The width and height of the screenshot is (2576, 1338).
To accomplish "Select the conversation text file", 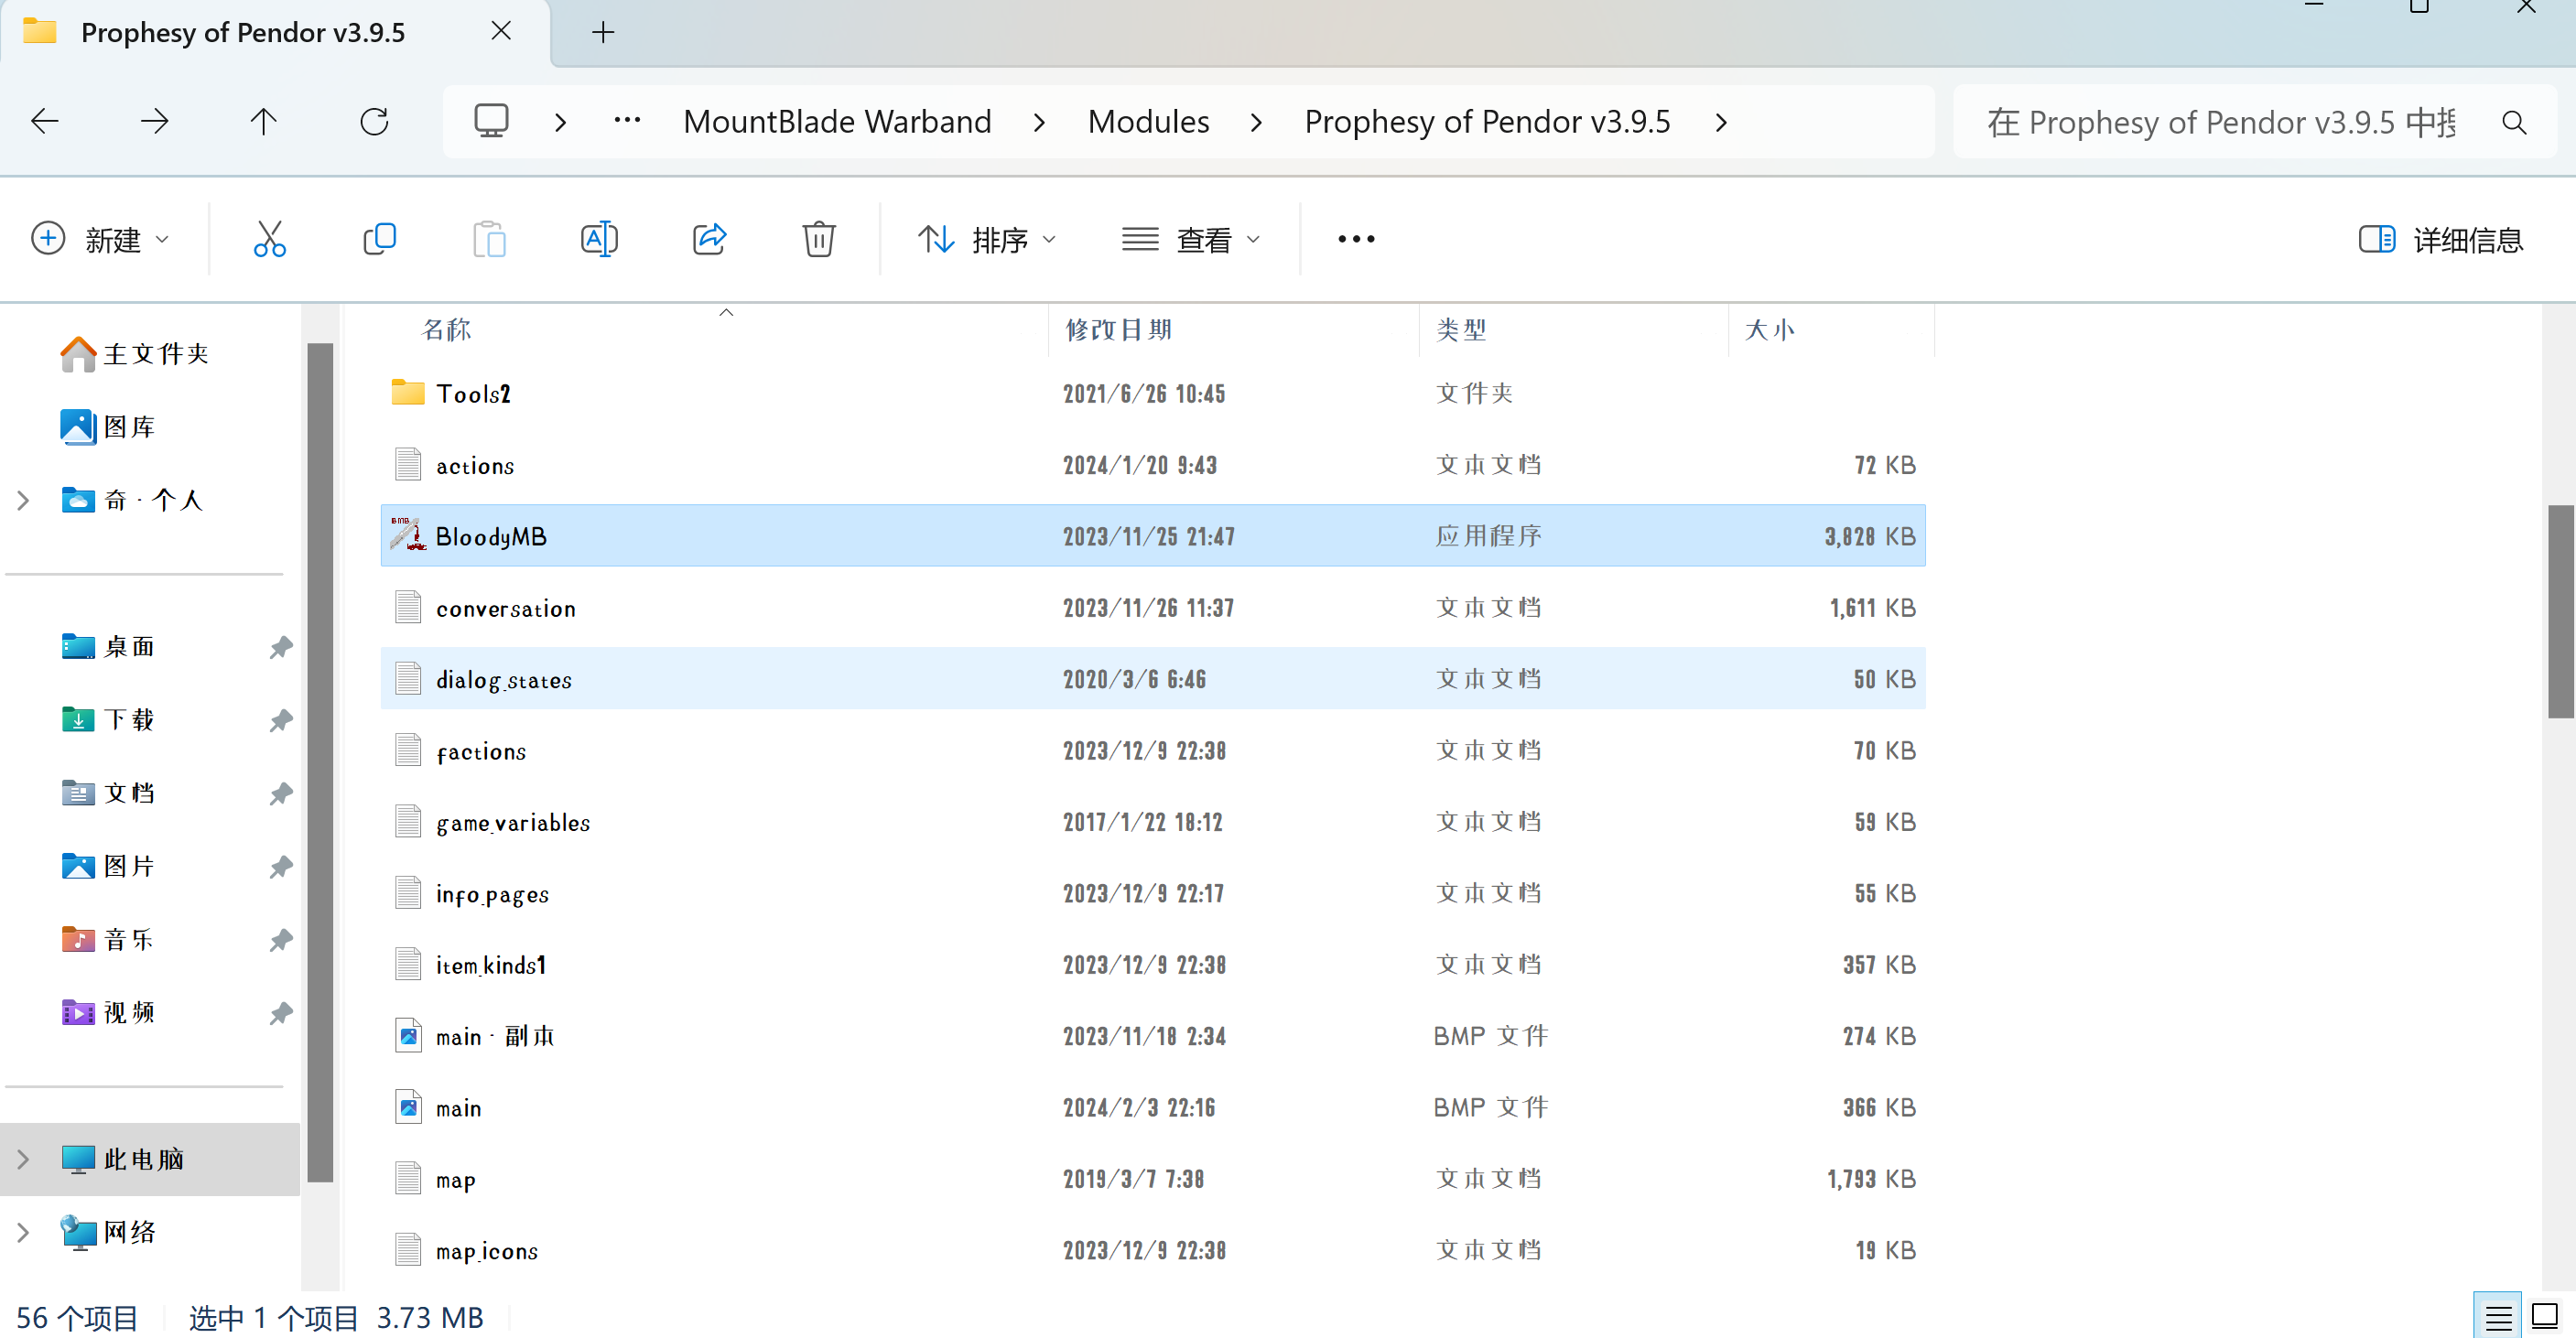I will [x=1153, y=607].
